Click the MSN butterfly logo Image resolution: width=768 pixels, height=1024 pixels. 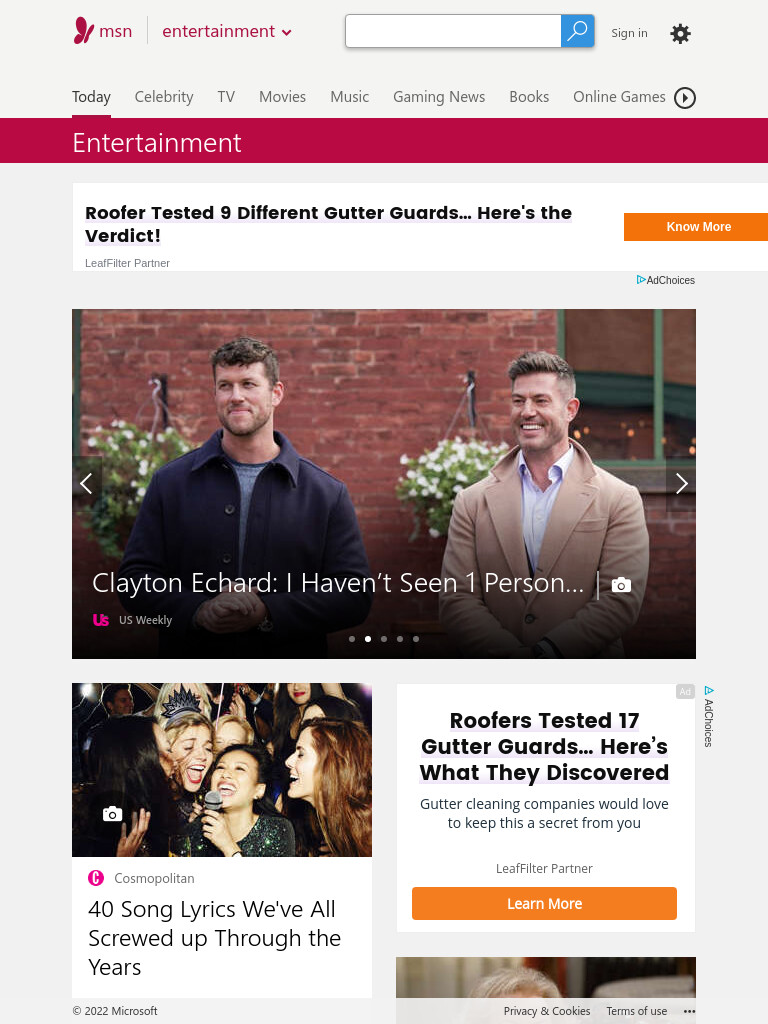pyautogui.click(x=84, y=31)
